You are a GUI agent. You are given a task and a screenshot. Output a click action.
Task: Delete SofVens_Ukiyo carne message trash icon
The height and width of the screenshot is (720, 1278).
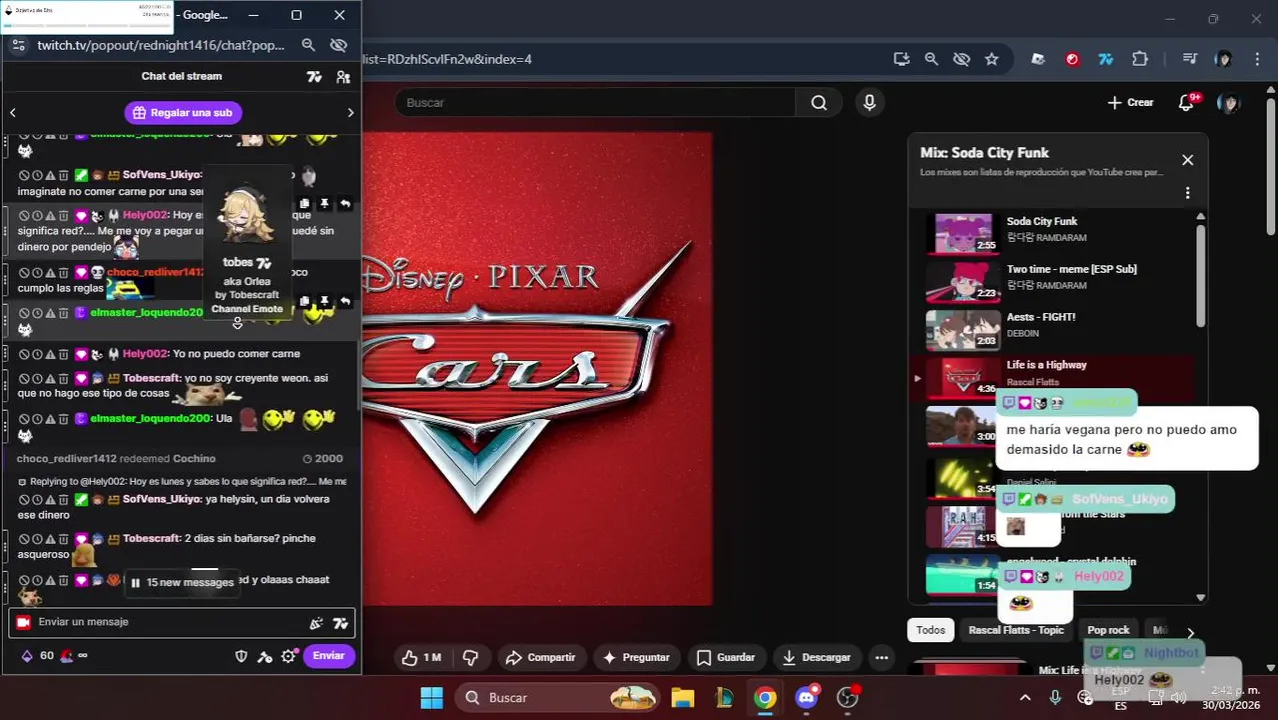point(63,175)
